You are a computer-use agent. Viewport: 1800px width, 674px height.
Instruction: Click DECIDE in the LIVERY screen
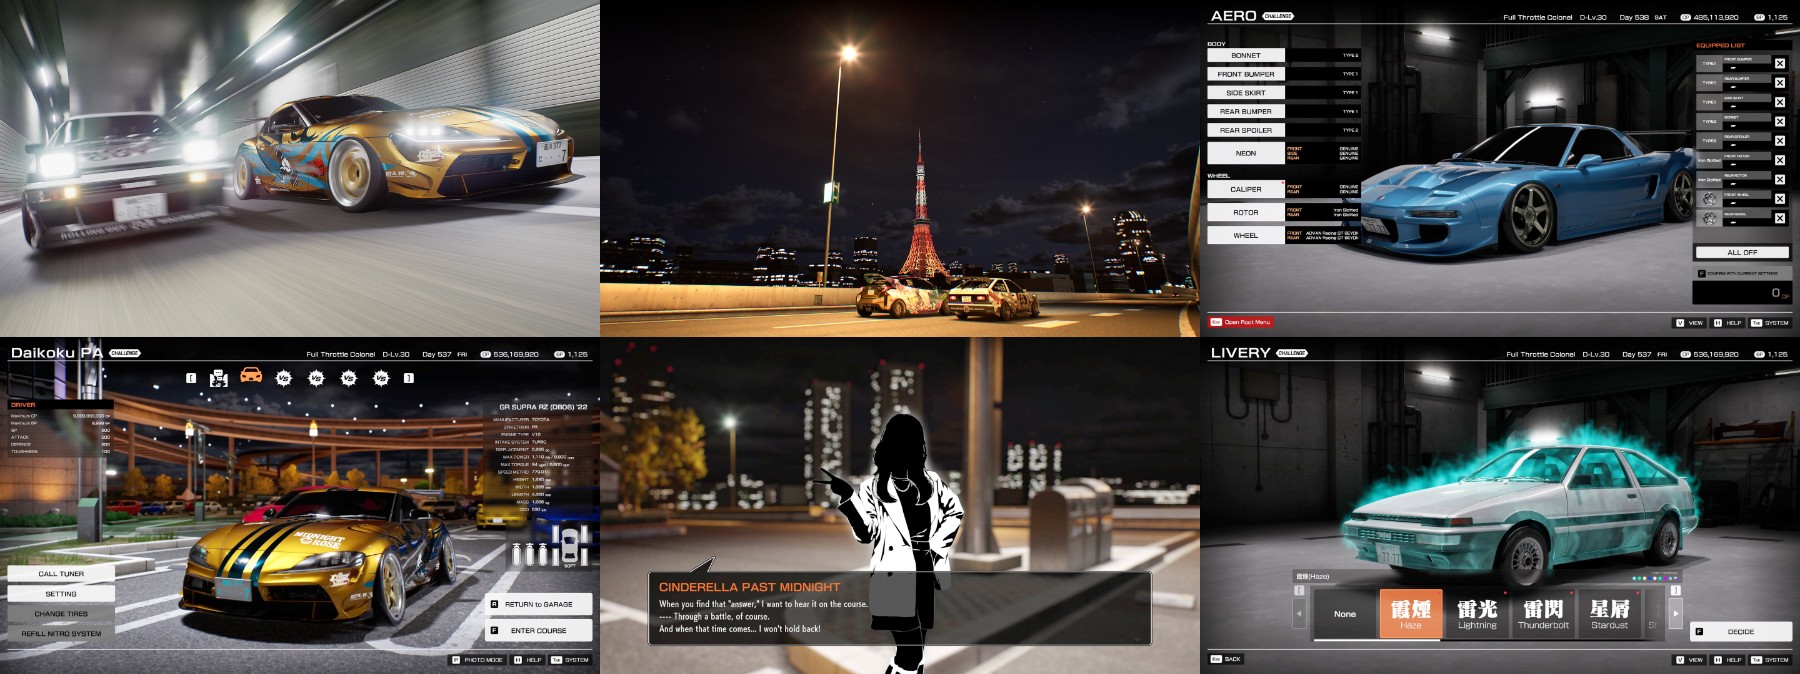[x=1741, y=631]
